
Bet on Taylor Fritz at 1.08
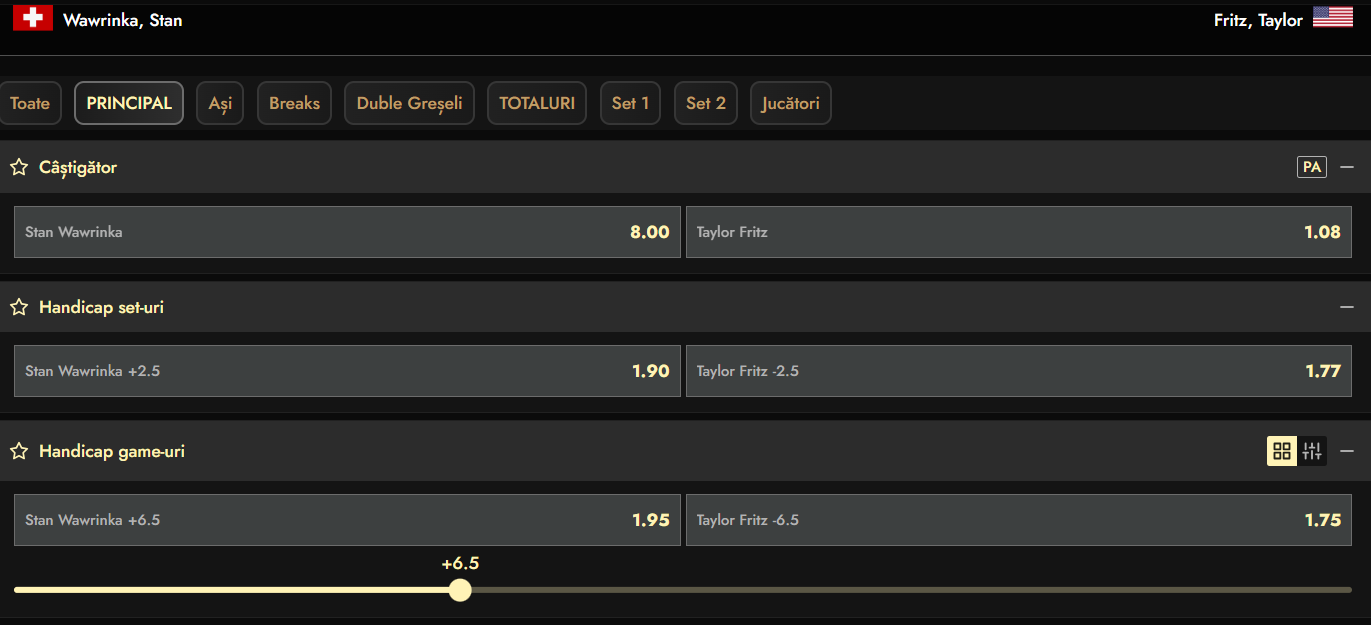click(1018, 232)
